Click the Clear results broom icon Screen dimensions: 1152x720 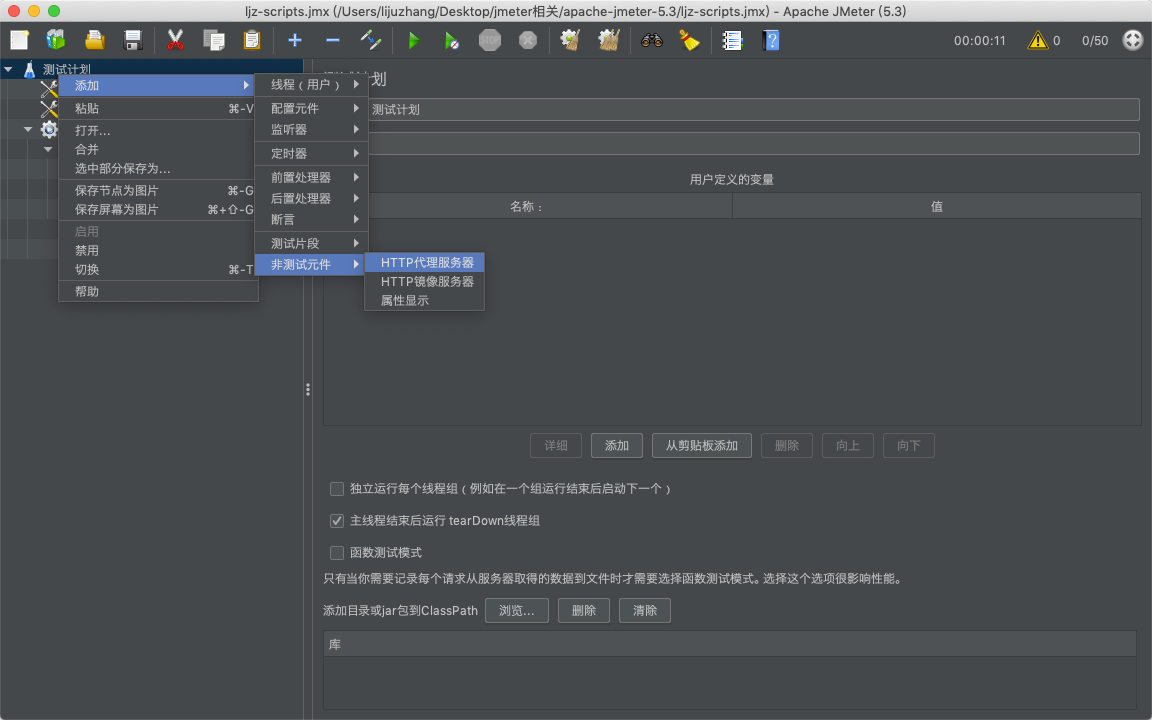571,40
